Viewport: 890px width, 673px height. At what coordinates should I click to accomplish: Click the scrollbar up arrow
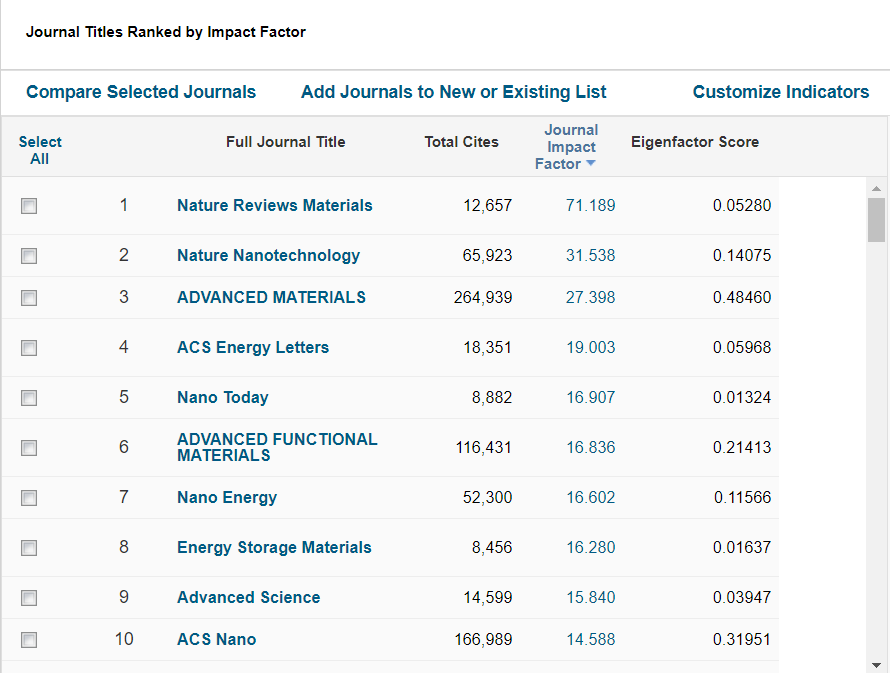click(876, 188)
